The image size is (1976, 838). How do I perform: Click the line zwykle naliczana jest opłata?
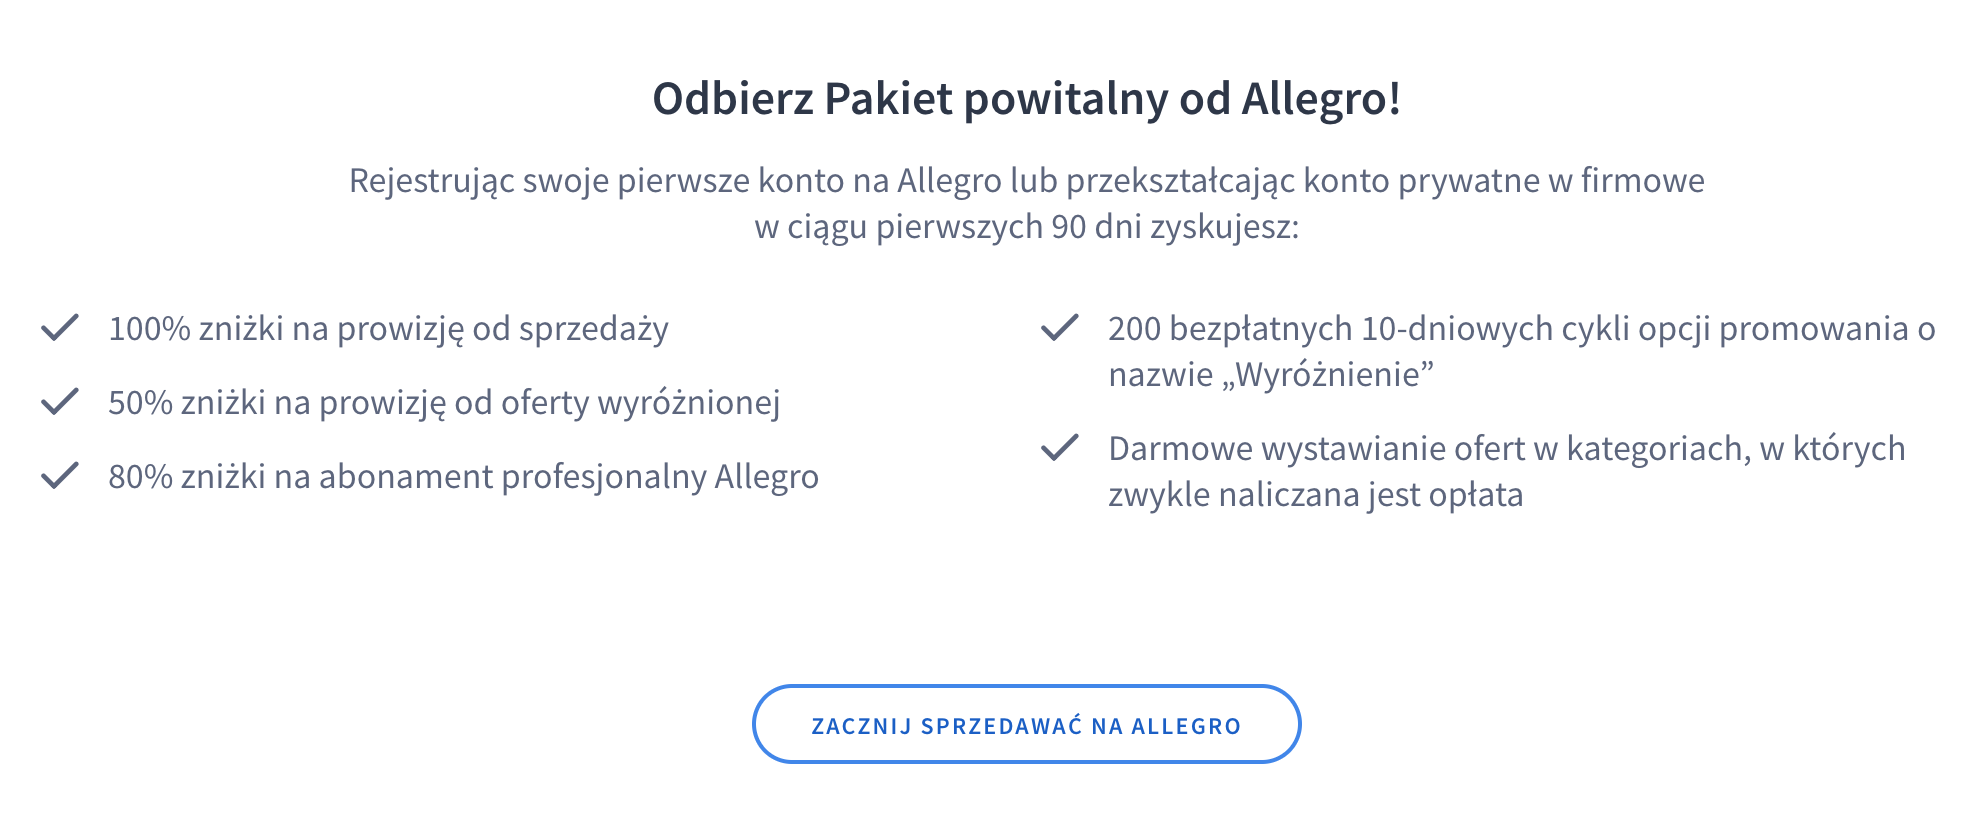tap(1315, 495)
